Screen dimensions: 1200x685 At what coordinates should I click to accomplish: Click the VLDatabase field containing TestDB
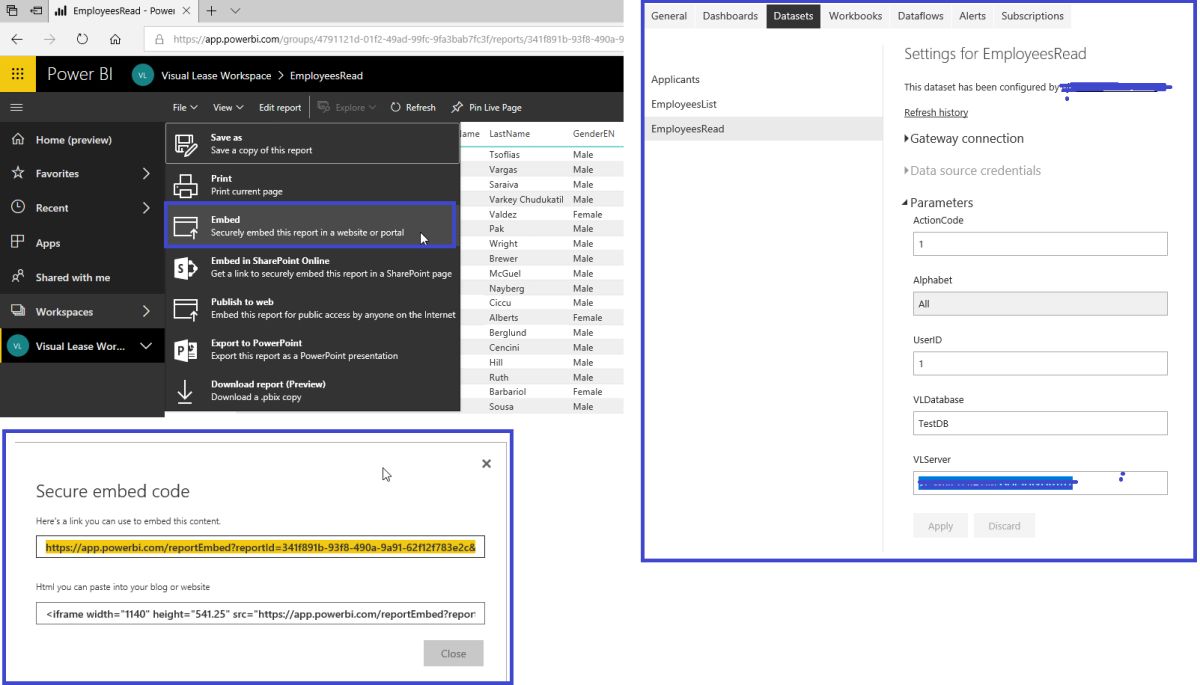1040,423
